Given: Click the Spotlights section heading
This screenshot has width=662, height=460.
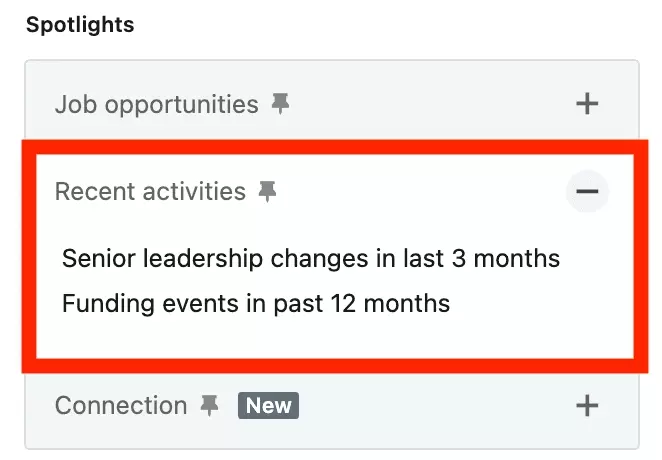Looking at the screenshot, I should [80, 24].
